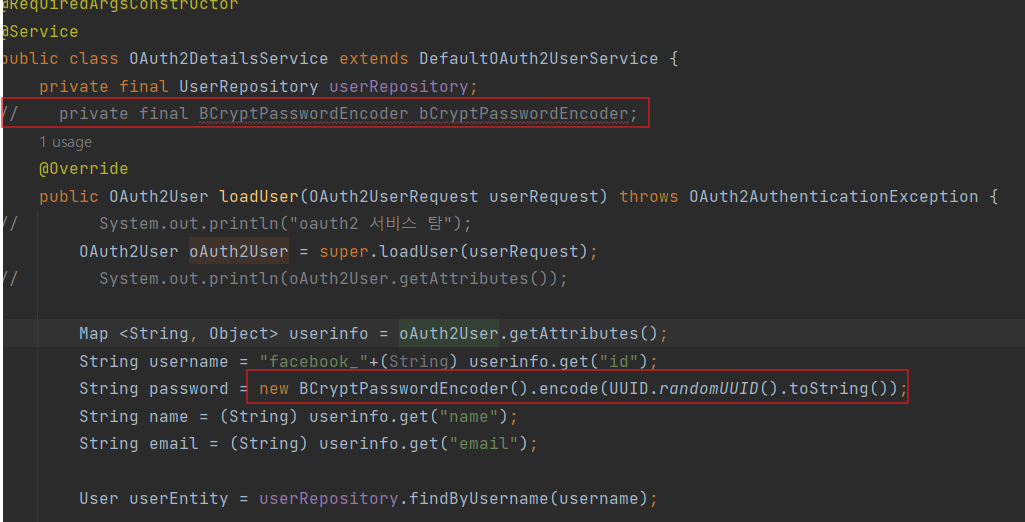Click the encode method call
Viewport: 1025px width, 522px height.
point(568,389)
